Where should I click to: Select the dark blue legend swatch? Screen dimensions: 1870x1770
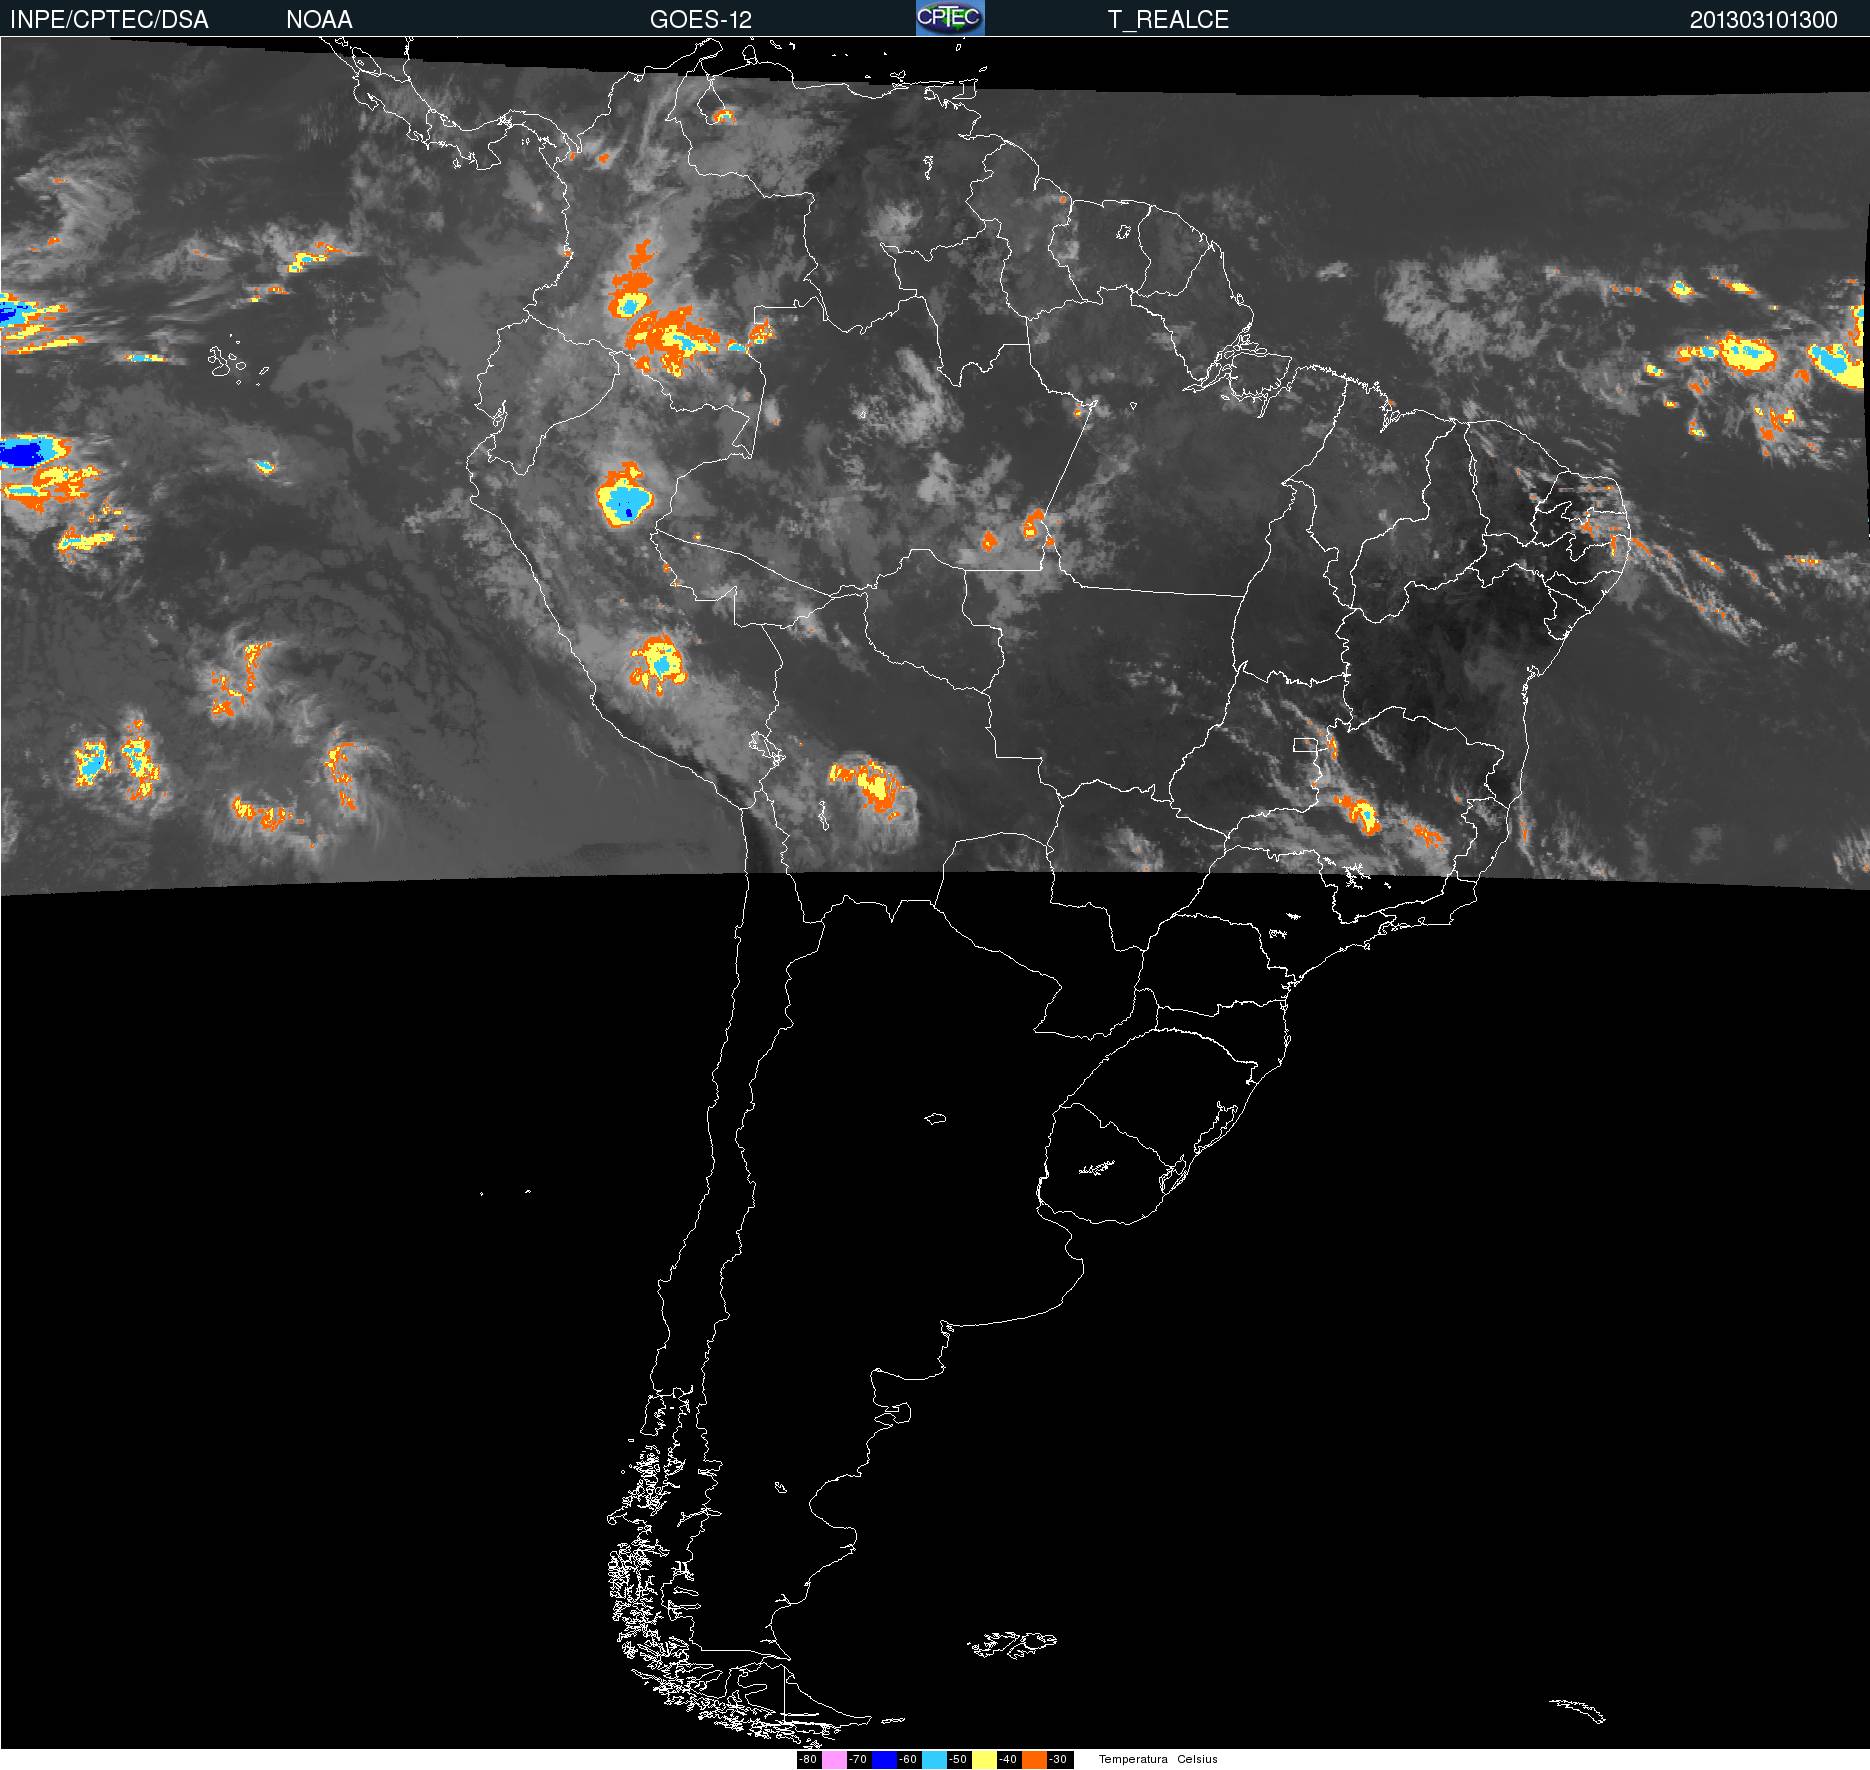pyautogui.click(x=884, y=1760)
